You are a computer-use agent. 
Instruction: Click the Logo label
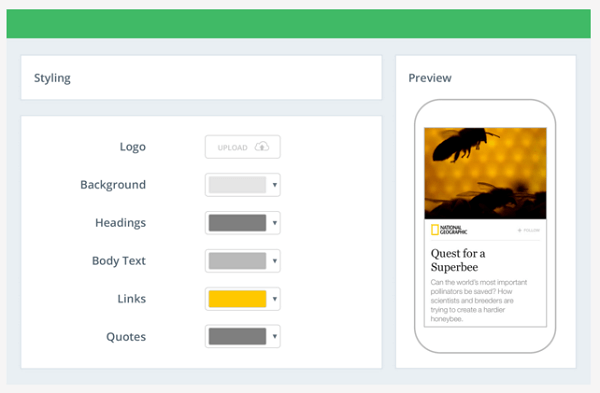tap(132, 147)
